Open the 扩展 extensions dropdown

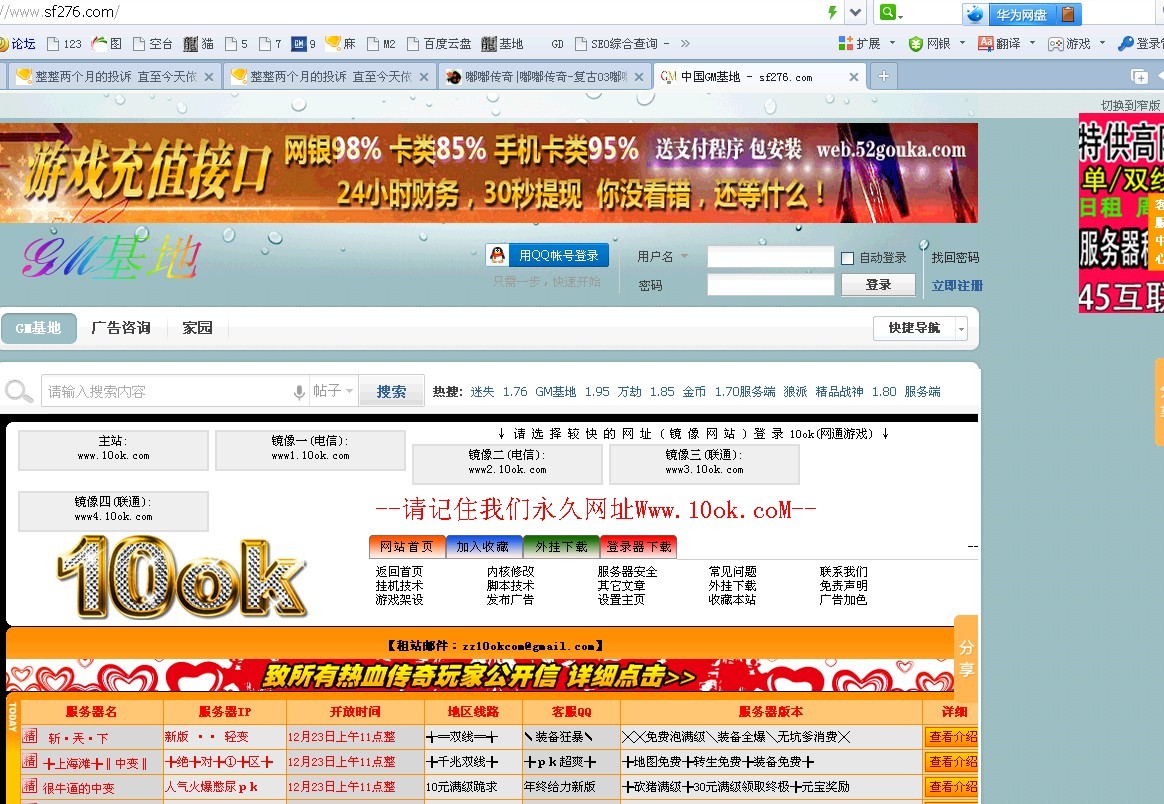point(866,44)
